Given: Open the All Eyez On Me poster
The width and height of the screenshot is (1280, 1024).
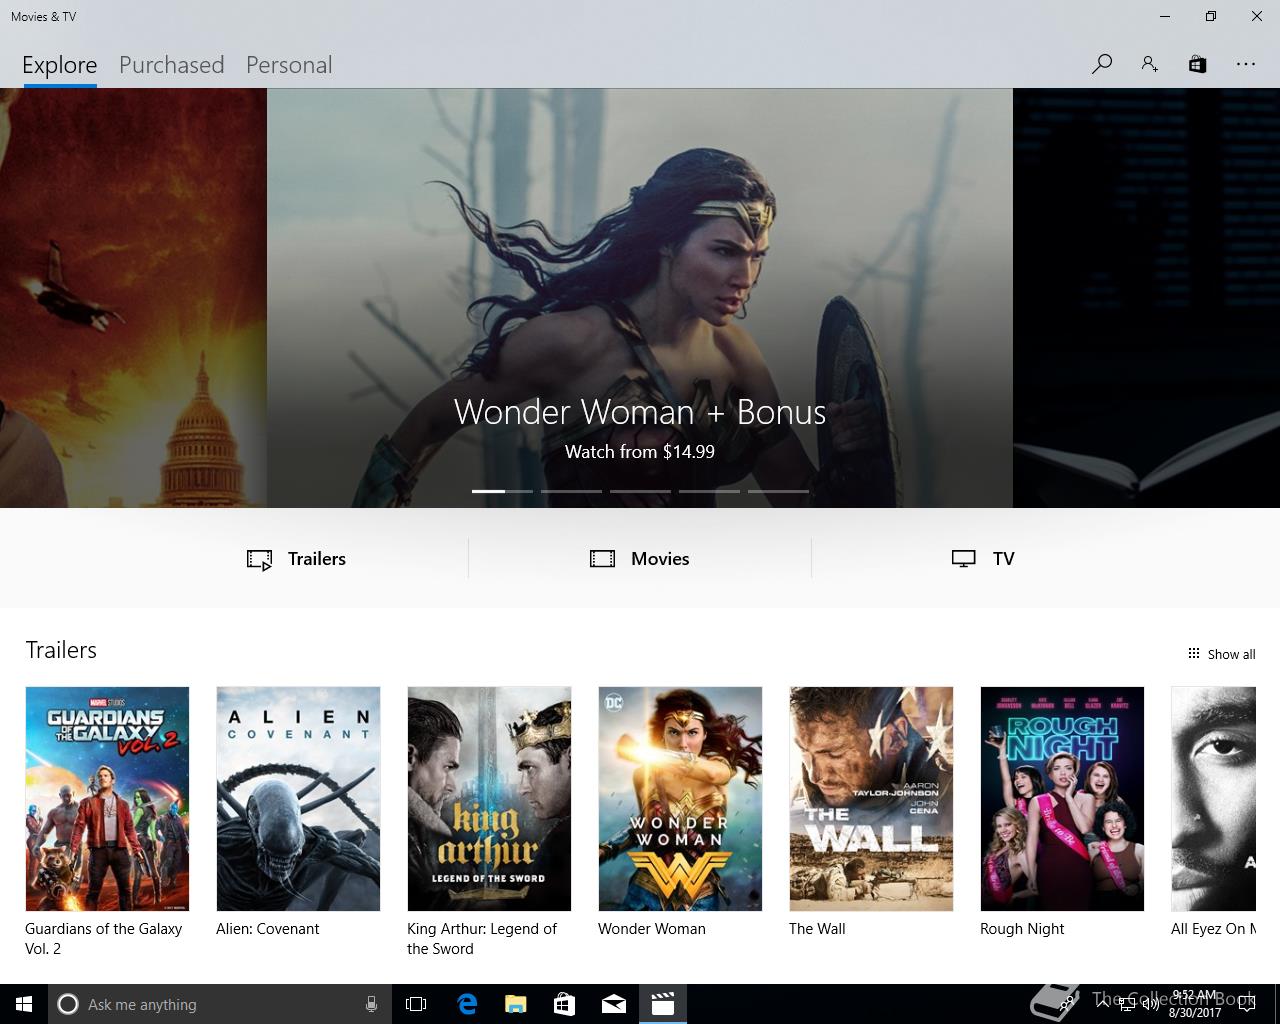Looking at the screenshot, I should pos(1213,799).
